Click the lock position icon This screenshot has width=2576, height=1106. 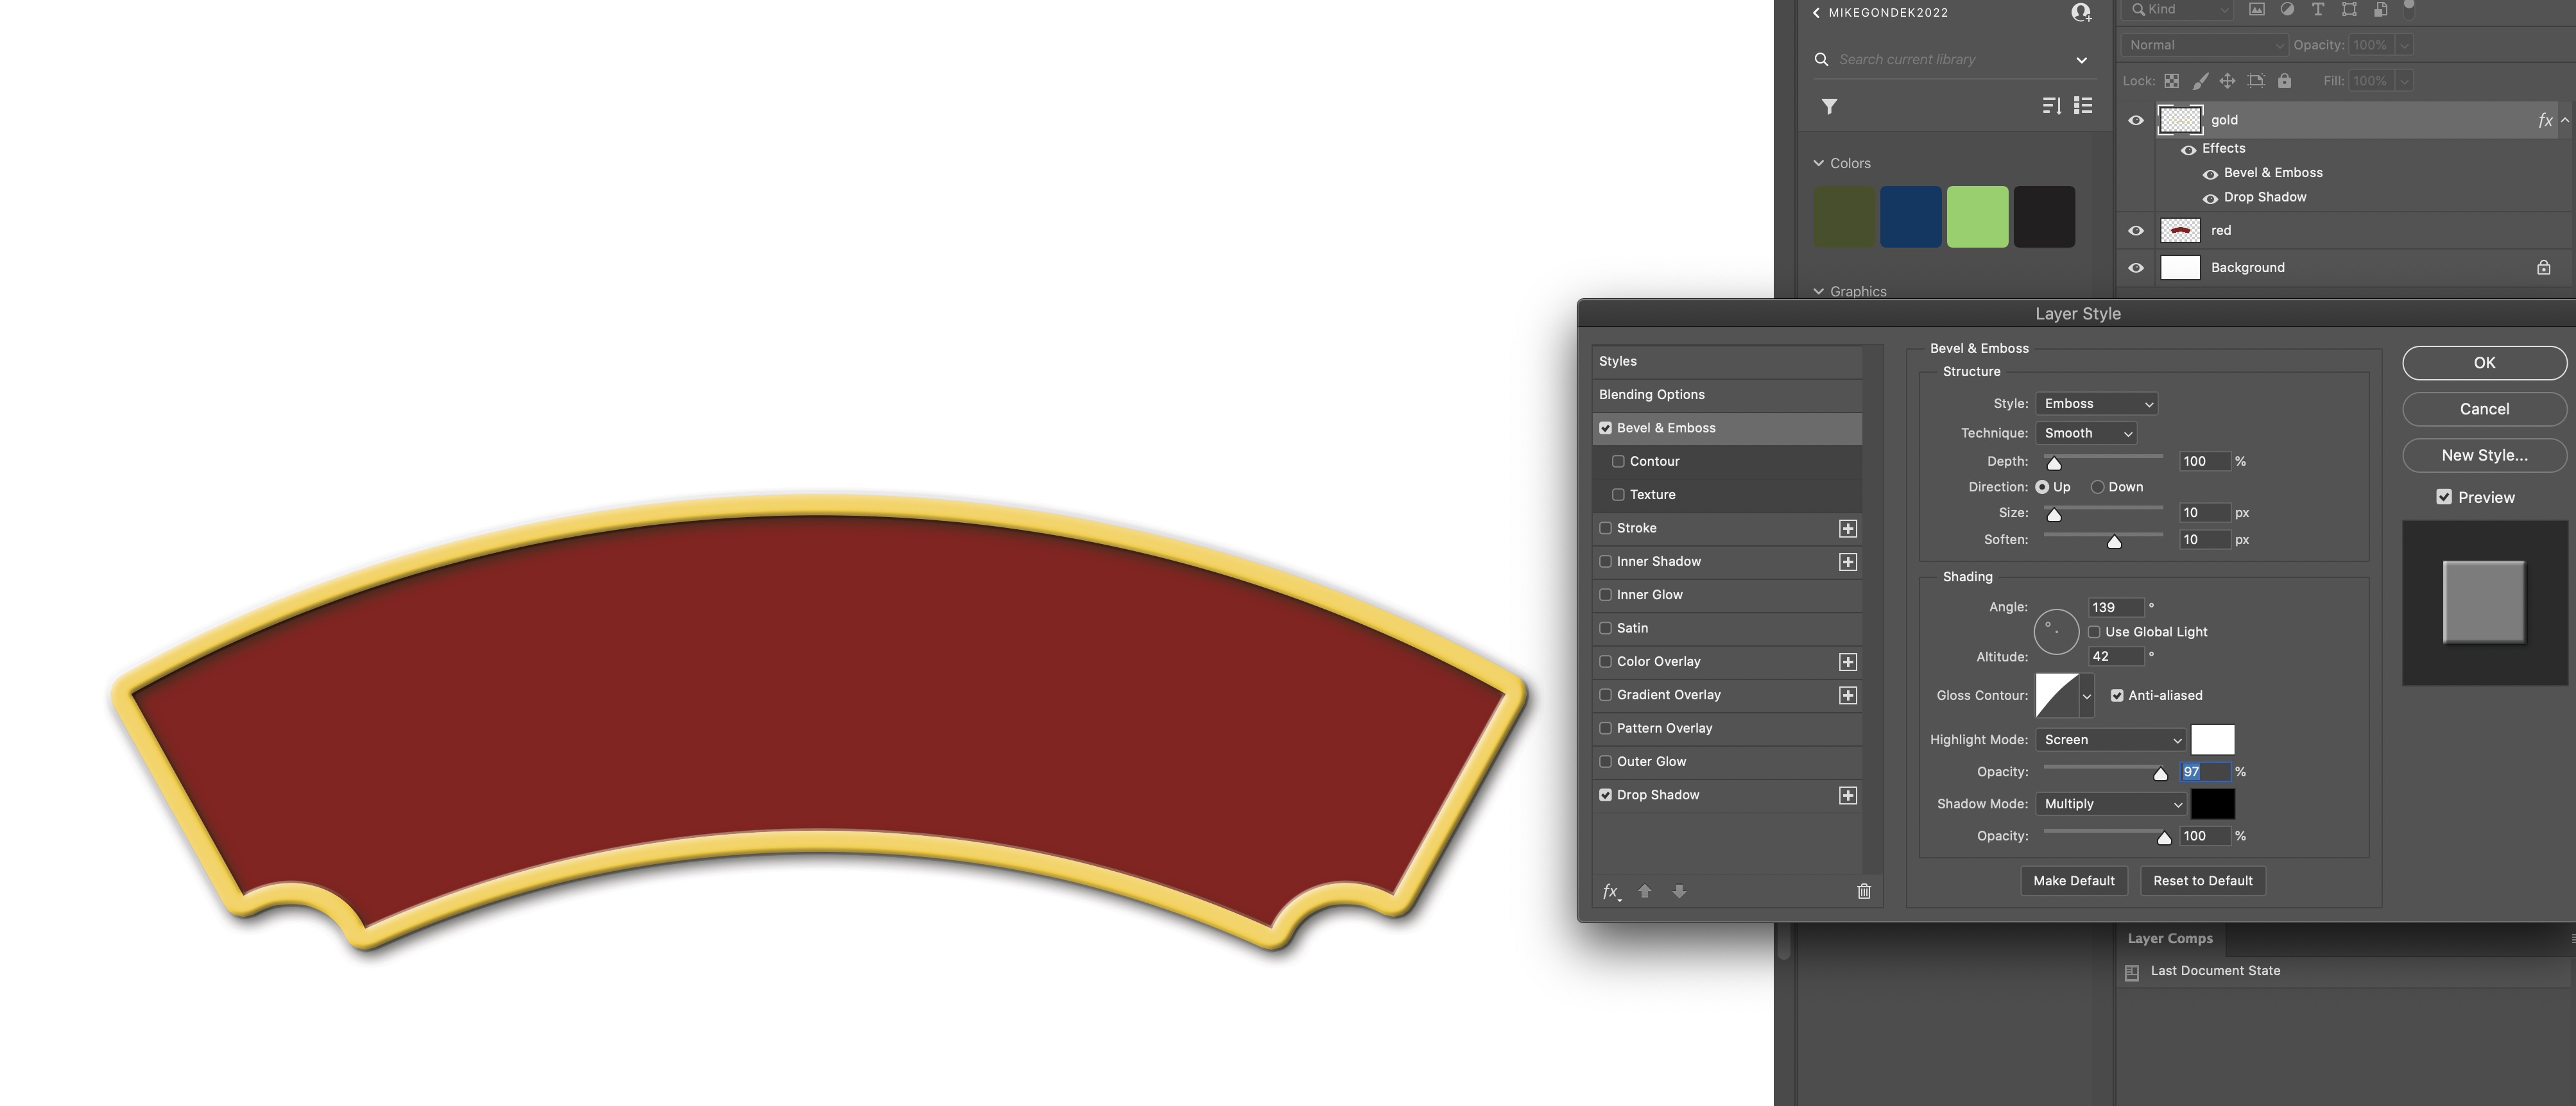pos(2227,81)
